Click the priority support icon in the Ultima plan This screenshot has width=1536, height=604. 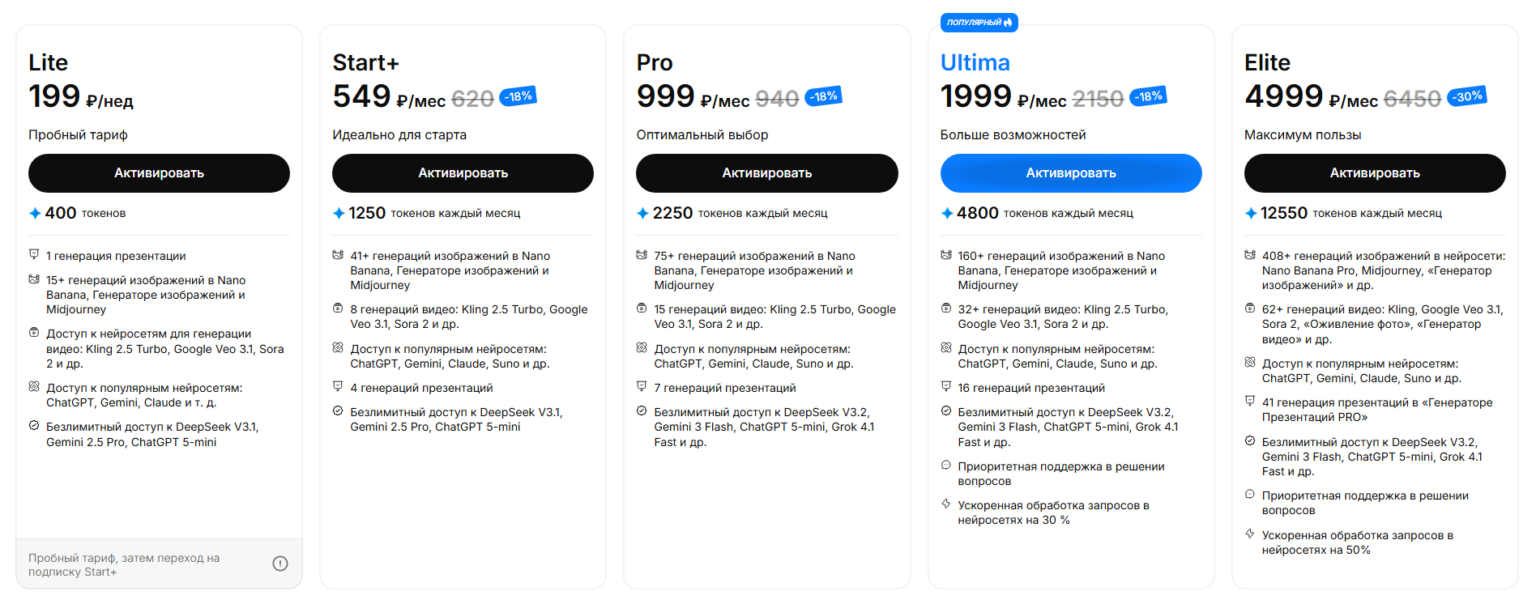946,466
